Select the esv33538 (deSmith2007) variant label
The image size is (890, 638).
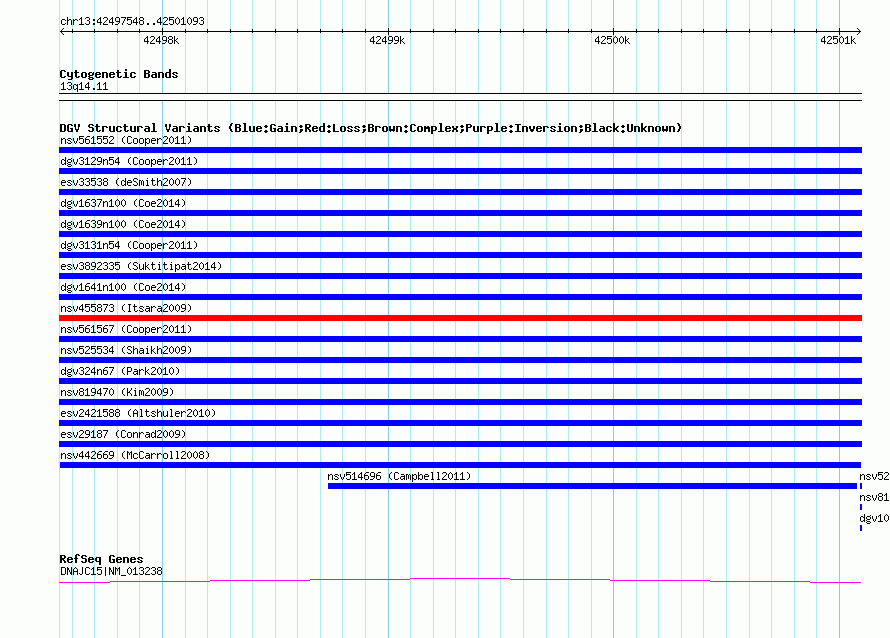tap(126, 183)
